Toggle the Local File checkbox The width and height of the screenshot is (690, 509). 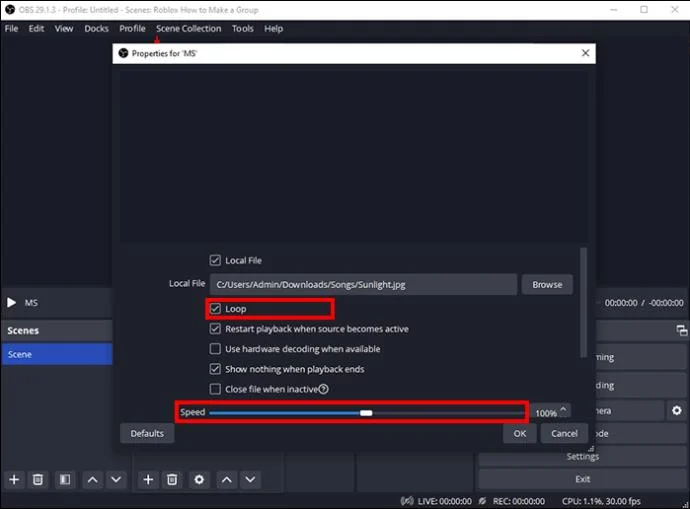(x=215, y=260)
